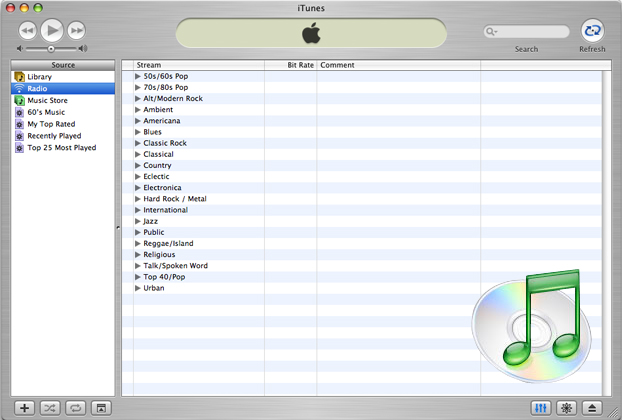This screenshot has width=622, height=420.
Task: Expand the Blues stream category
Action: click(138, 132)
